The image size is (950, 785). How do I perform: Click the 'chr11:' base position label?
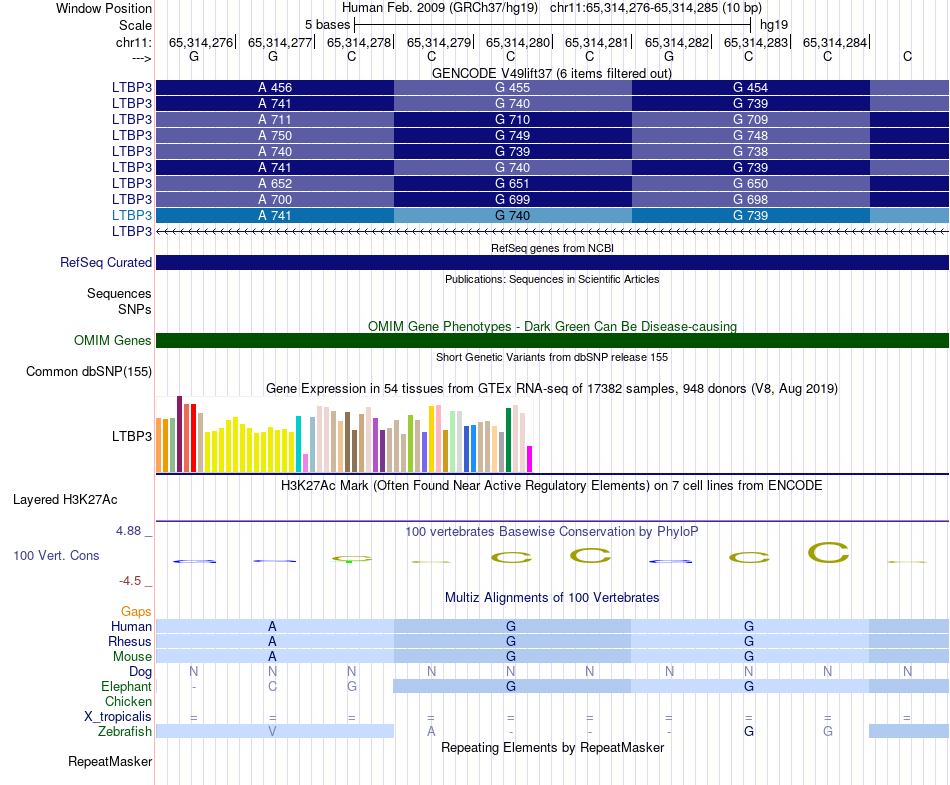click(x=133, y=42)
